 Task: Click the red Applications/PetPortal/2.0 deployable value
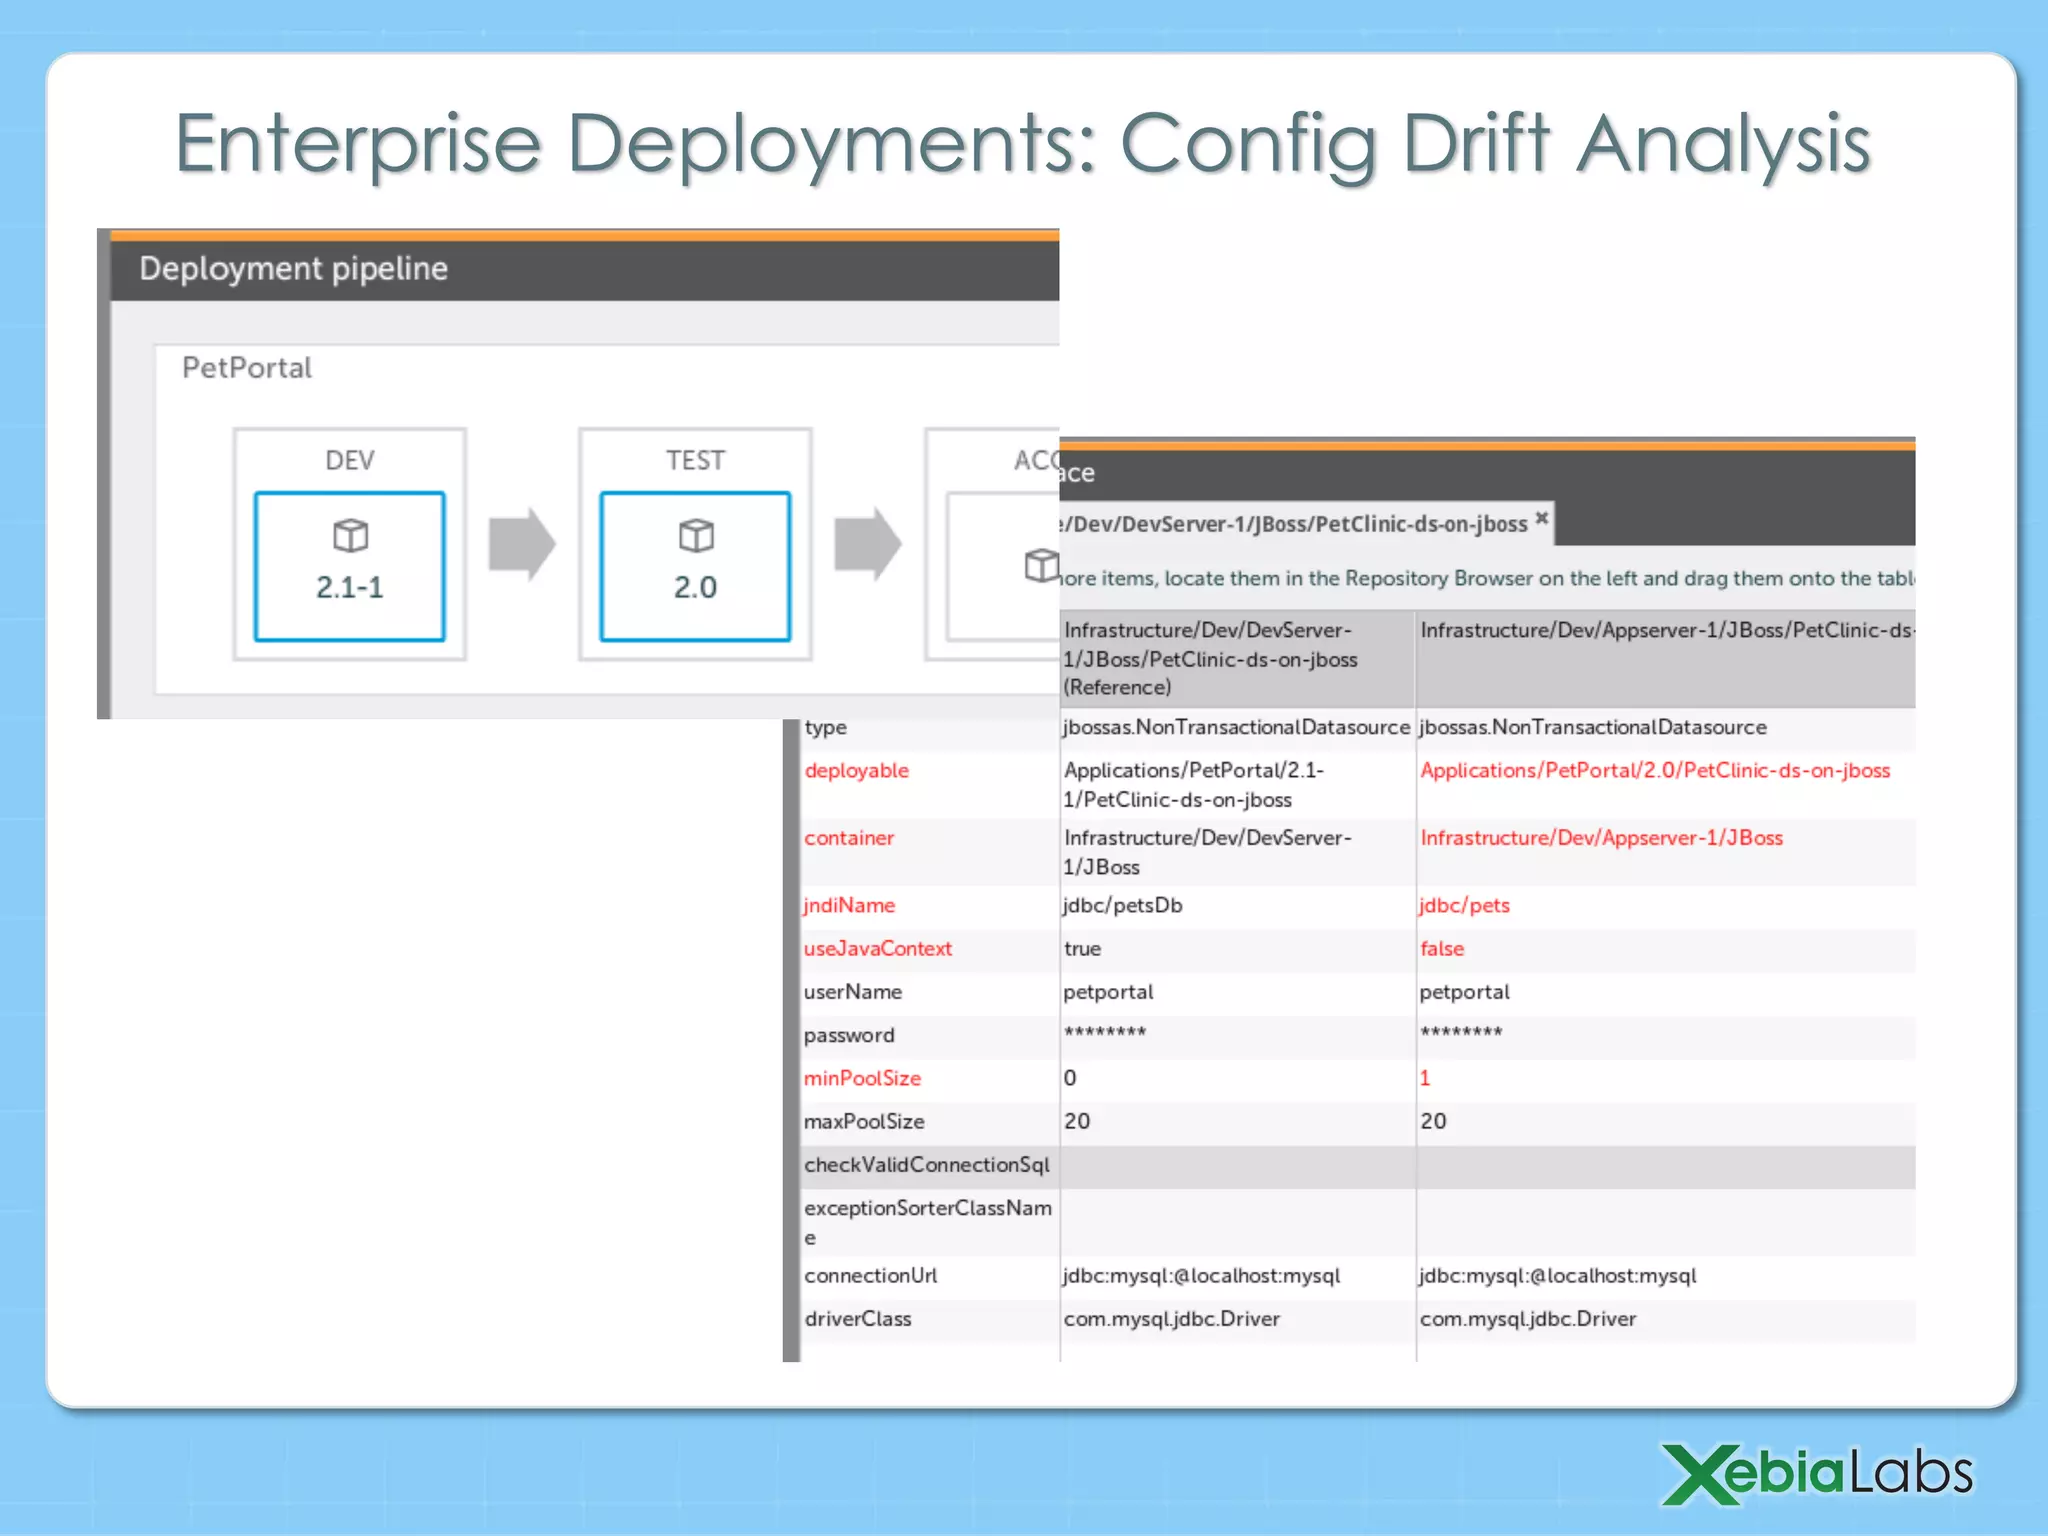[1655, 771]
